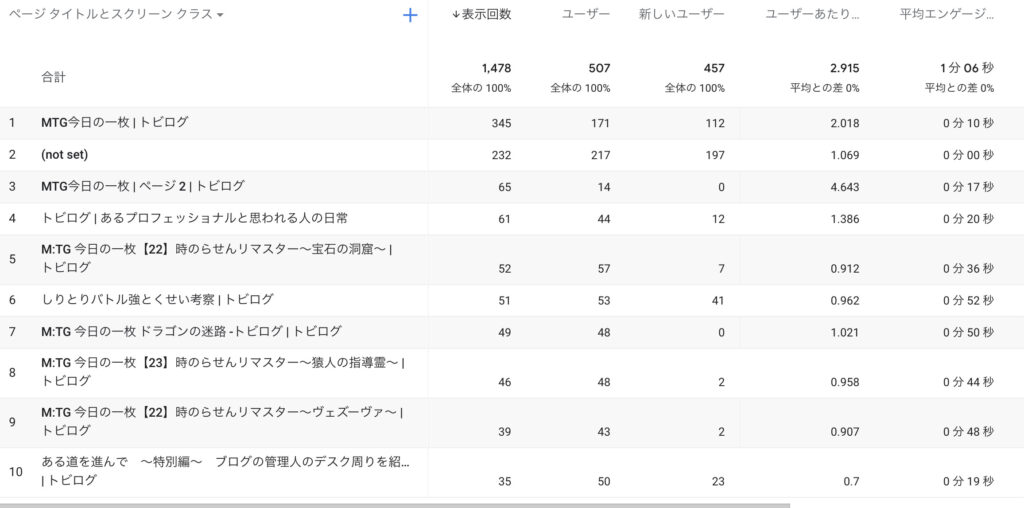The width and height of the screenshot is (1024, 508).
Task: Click the ユーザーあたり column header
Action: click(x=811, y=15)
